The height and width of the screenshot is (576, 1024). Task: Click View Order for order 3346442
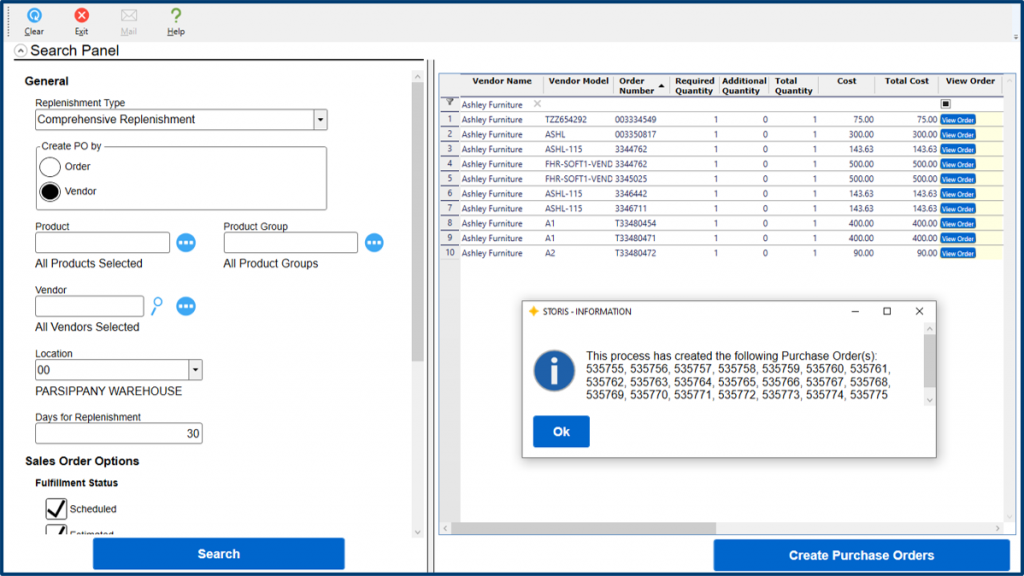[958, 194]
